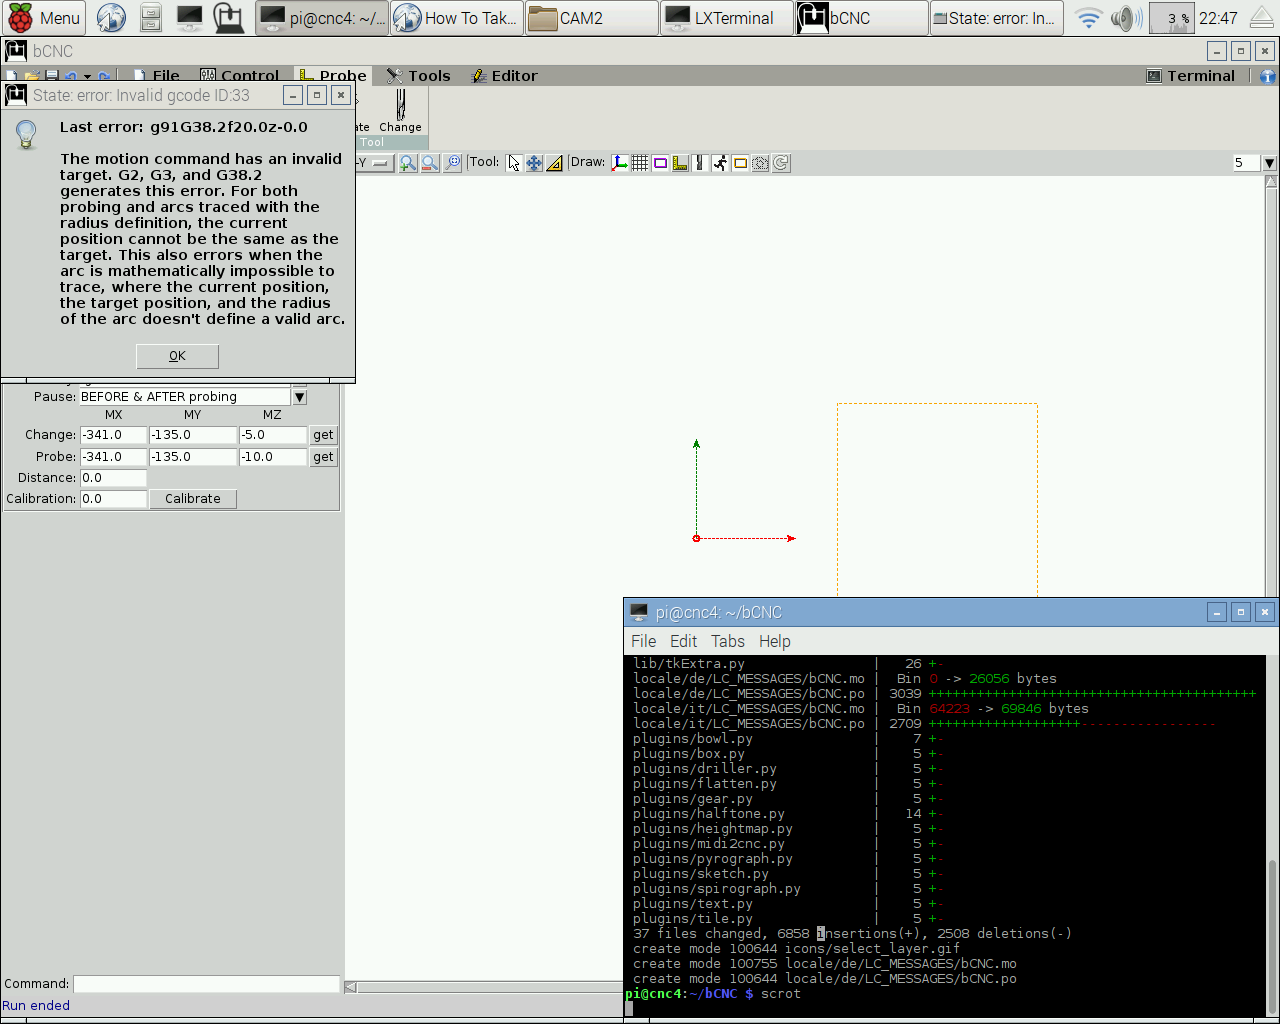
Task: Click the zoom in magnifier icon
Action: [408, 163]
